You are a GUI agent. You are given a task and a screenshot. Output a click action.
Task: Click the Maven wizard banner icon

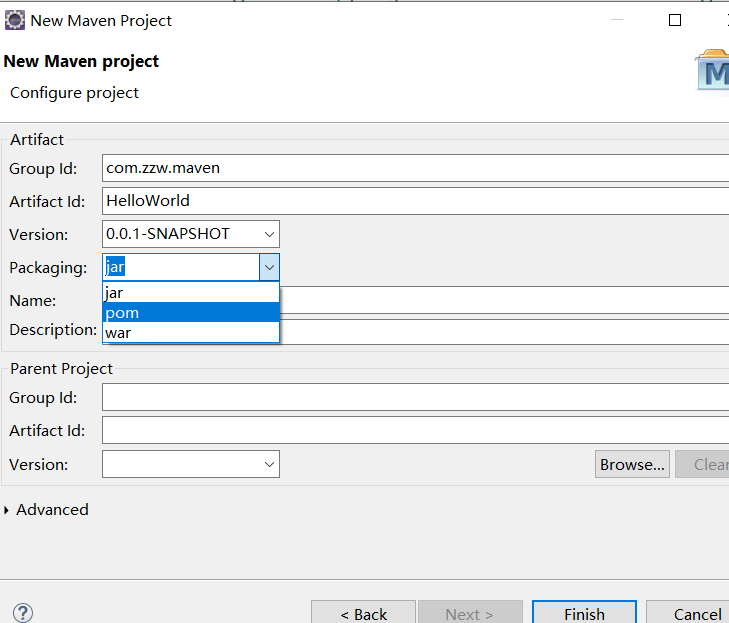pyautogui.click(x=712, y=70)
